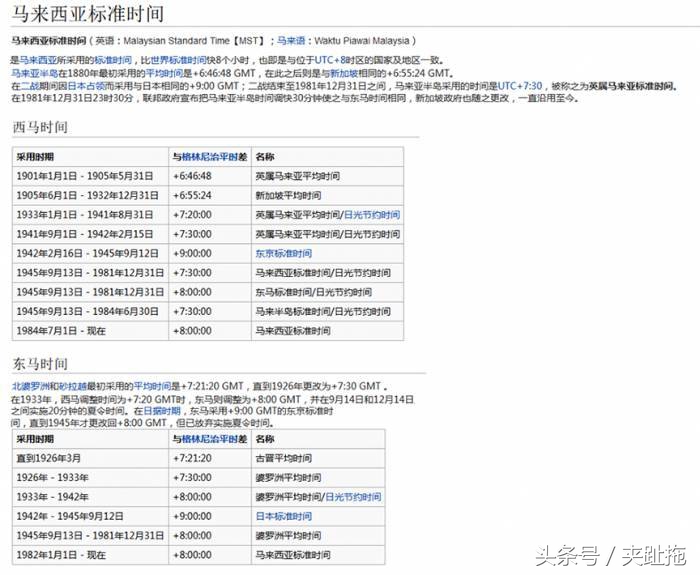Select cell 1945年9月13日 - 1984年6月30日
Screen dimensions: 700x575
(90, 312)
